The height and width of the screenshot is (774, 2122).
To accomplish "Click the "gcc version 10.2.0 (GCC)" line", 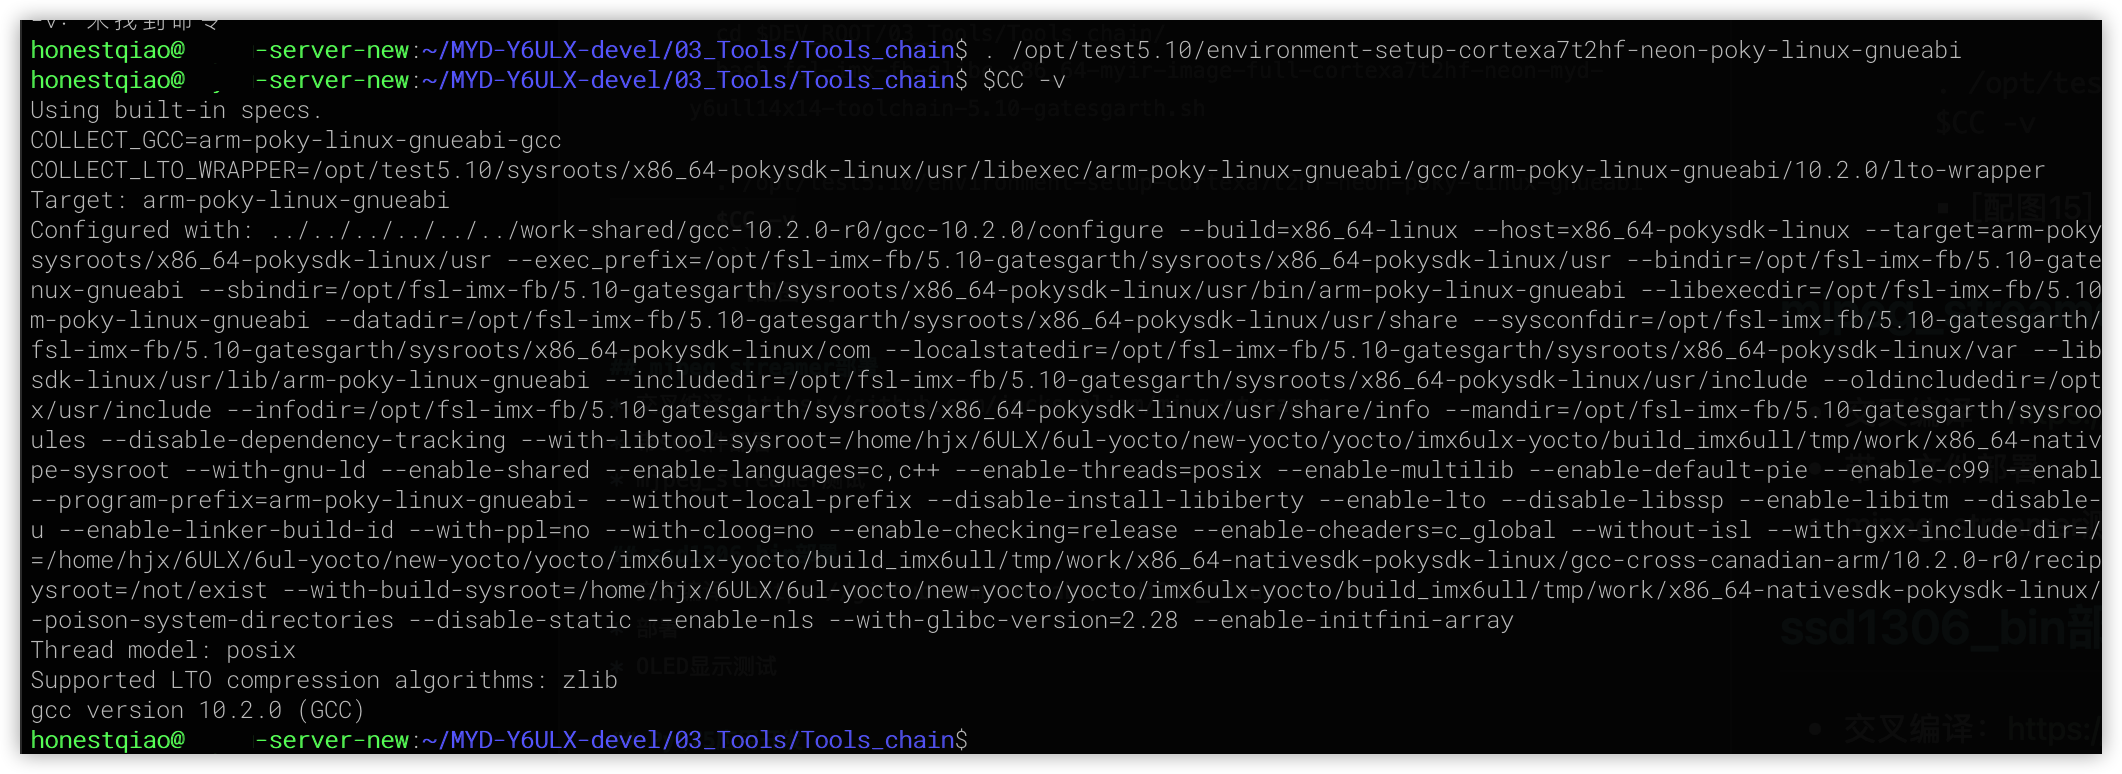I will click(x=197, y=710).
